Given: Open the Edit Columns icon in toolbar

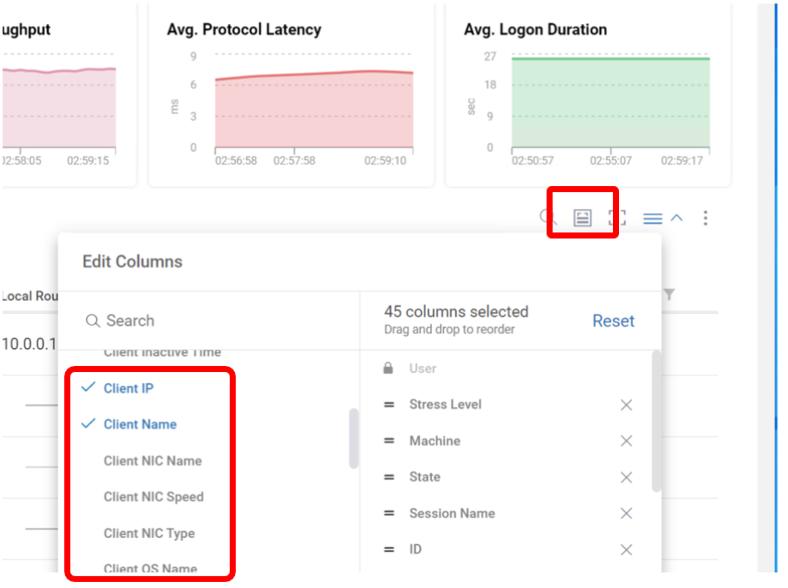Looking at the screenshot, I should pos(582,218).
